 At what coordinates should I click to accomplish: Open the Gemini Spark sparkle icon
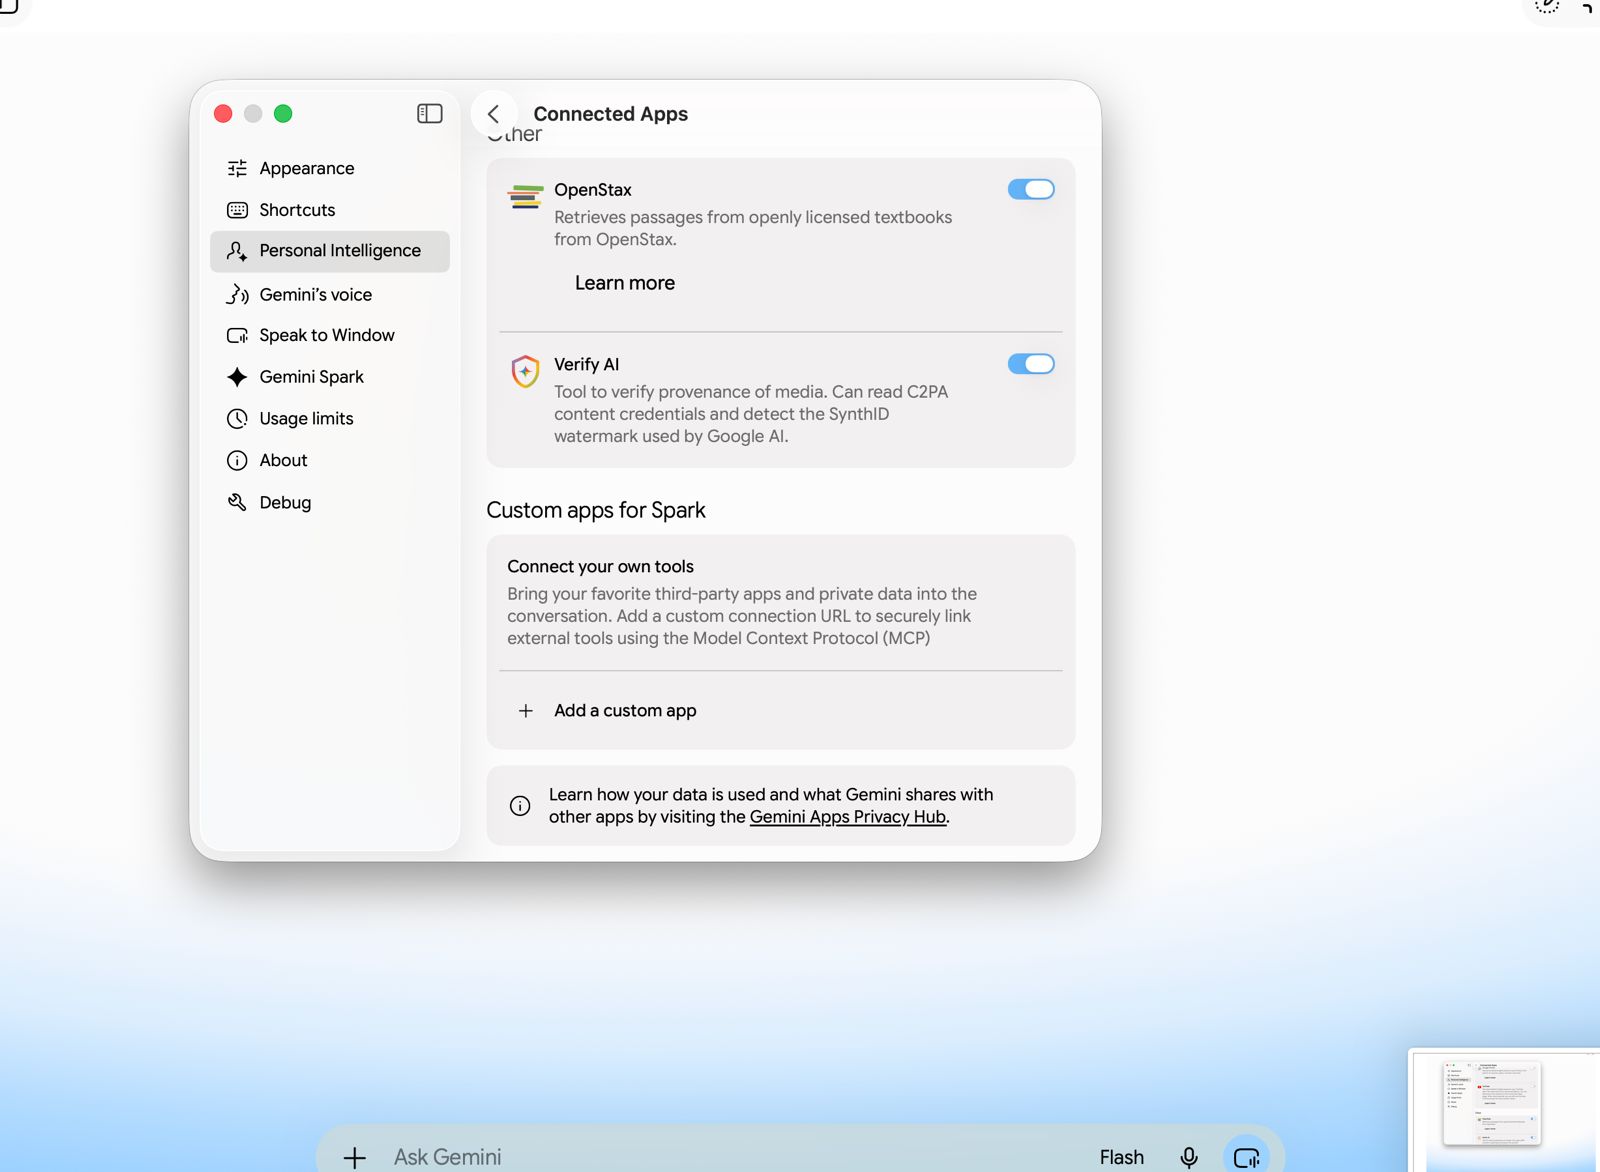pos(237,377)
